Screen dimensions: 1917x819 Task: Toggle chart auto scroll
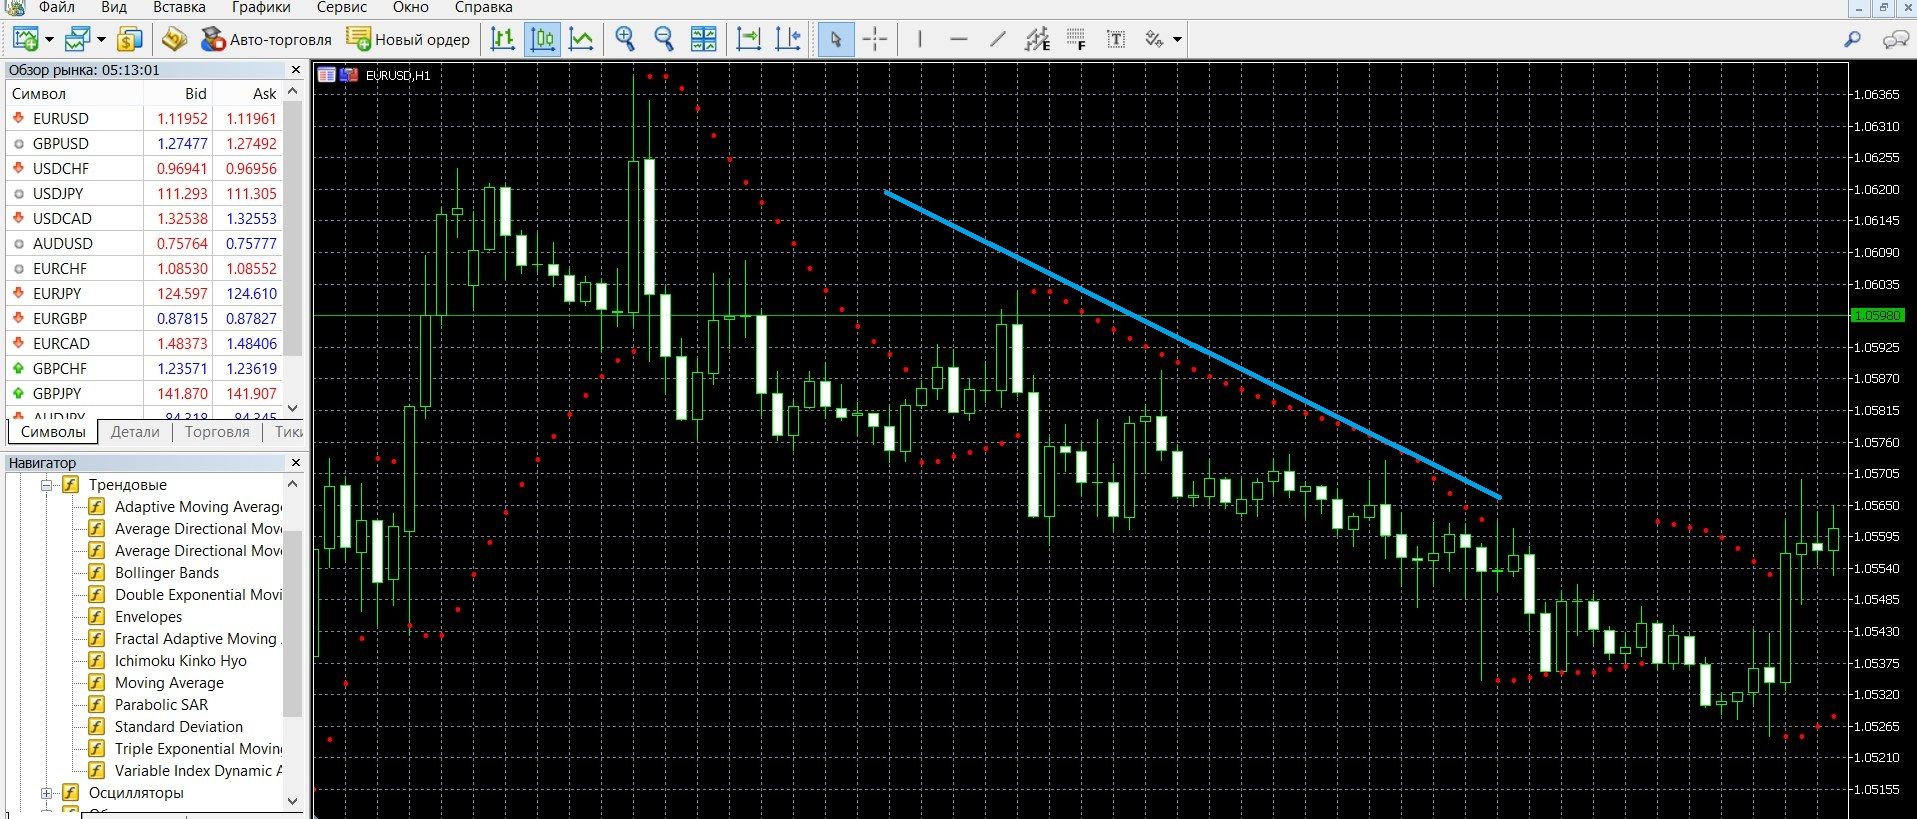748,39
